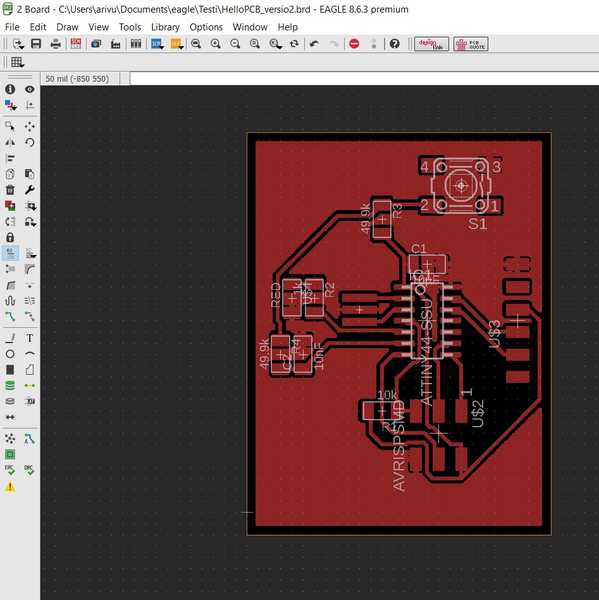Viewport: 599px width, 600px height.
Task: Click the S1 pushbutton component on board
Action: [461, 186]
